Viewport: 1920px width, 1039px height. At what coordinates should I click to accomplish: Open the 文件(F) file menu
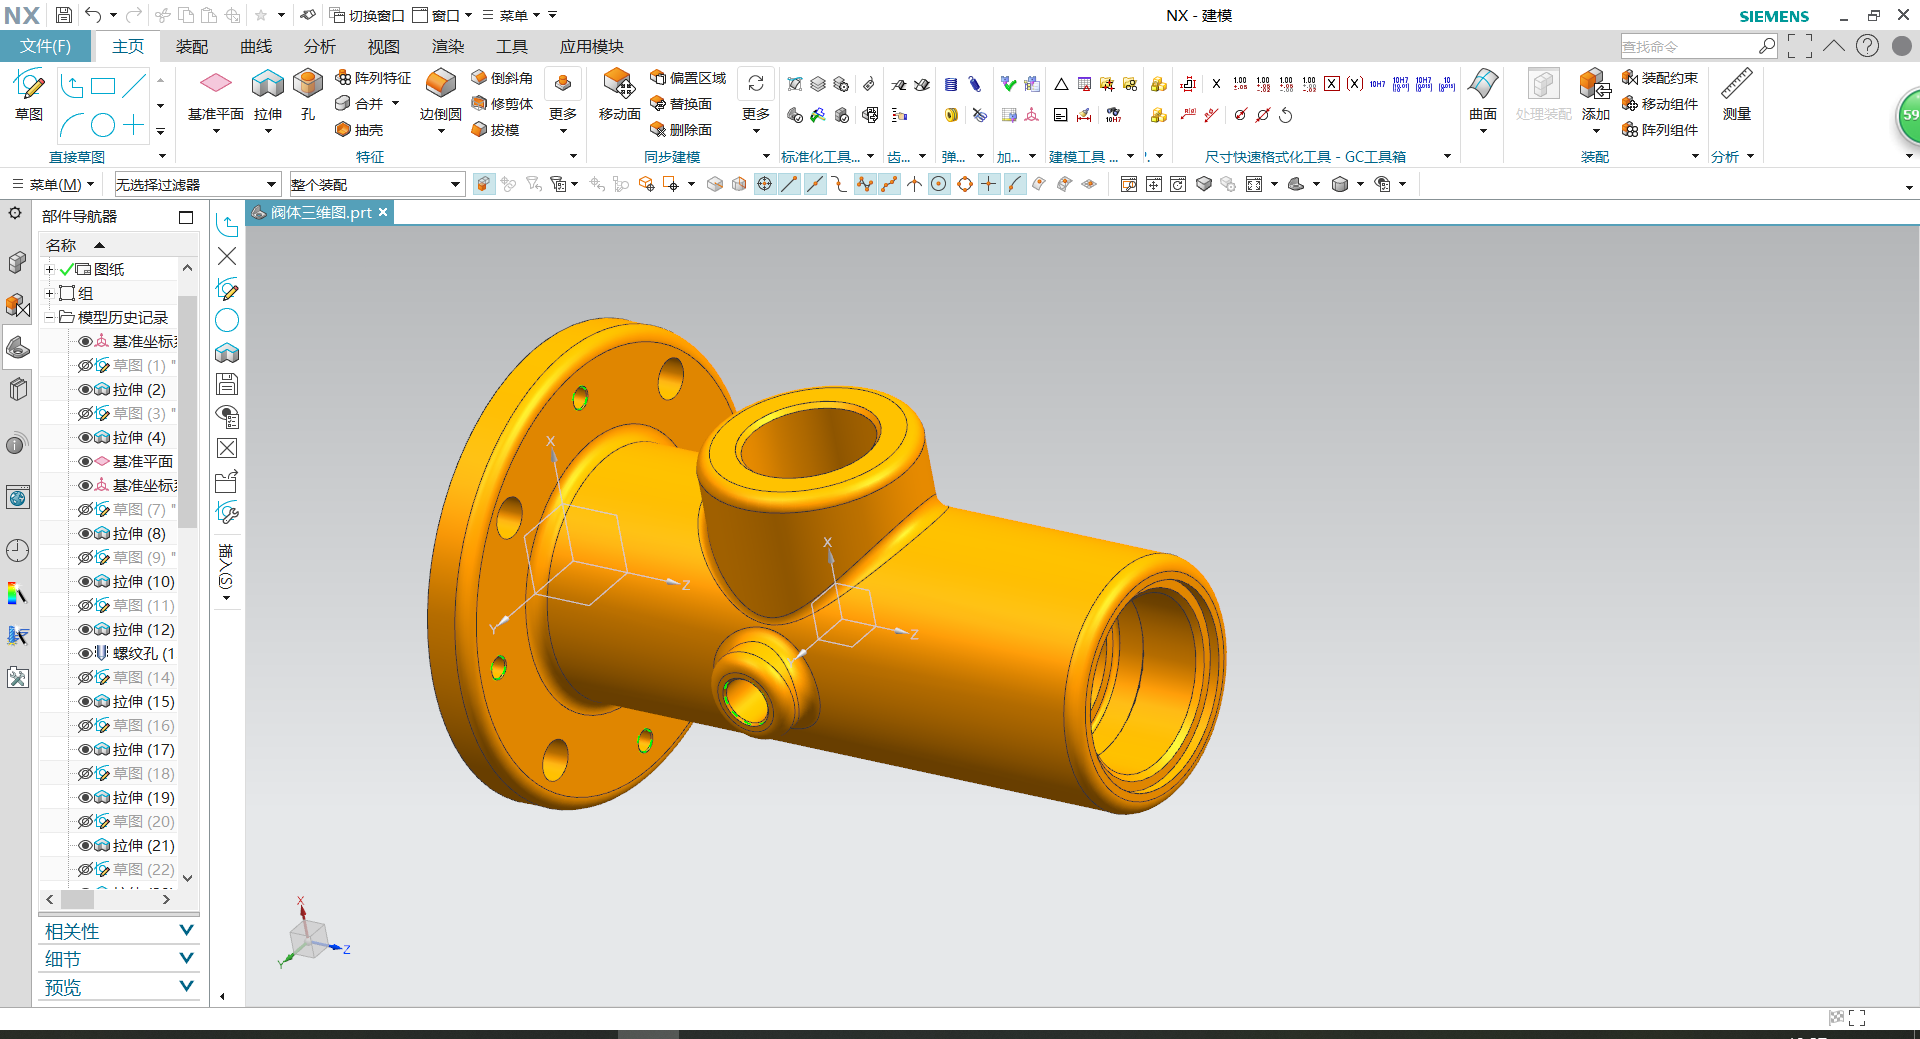46,47
